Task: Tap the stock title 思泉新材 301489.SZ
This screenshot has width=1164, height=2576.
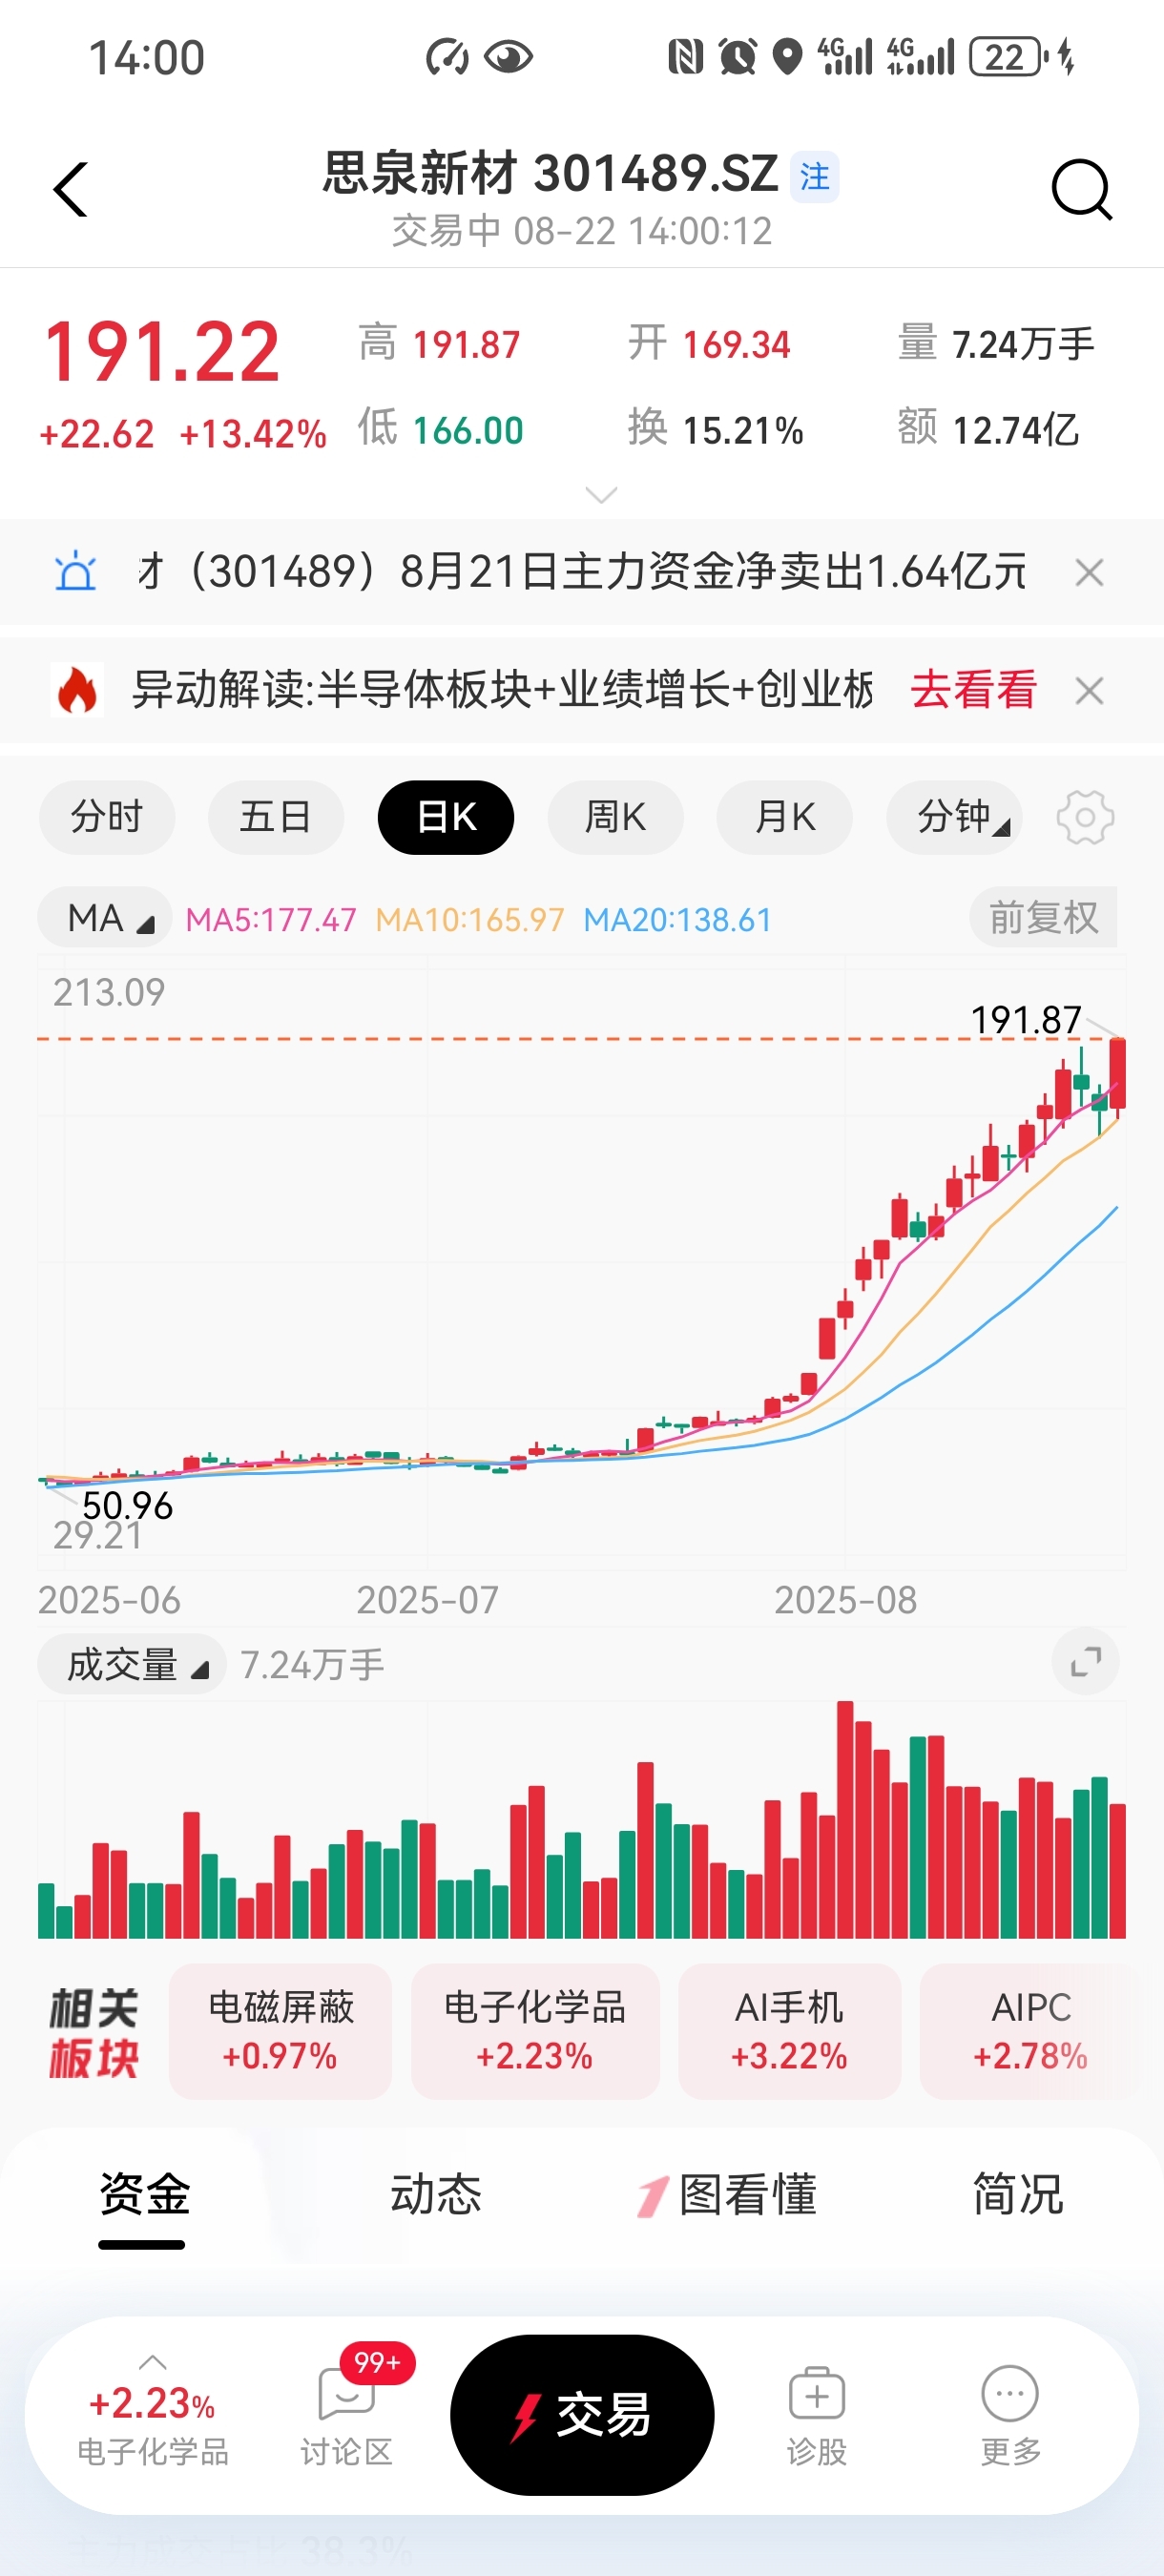Action: click(x=550, y=173)
